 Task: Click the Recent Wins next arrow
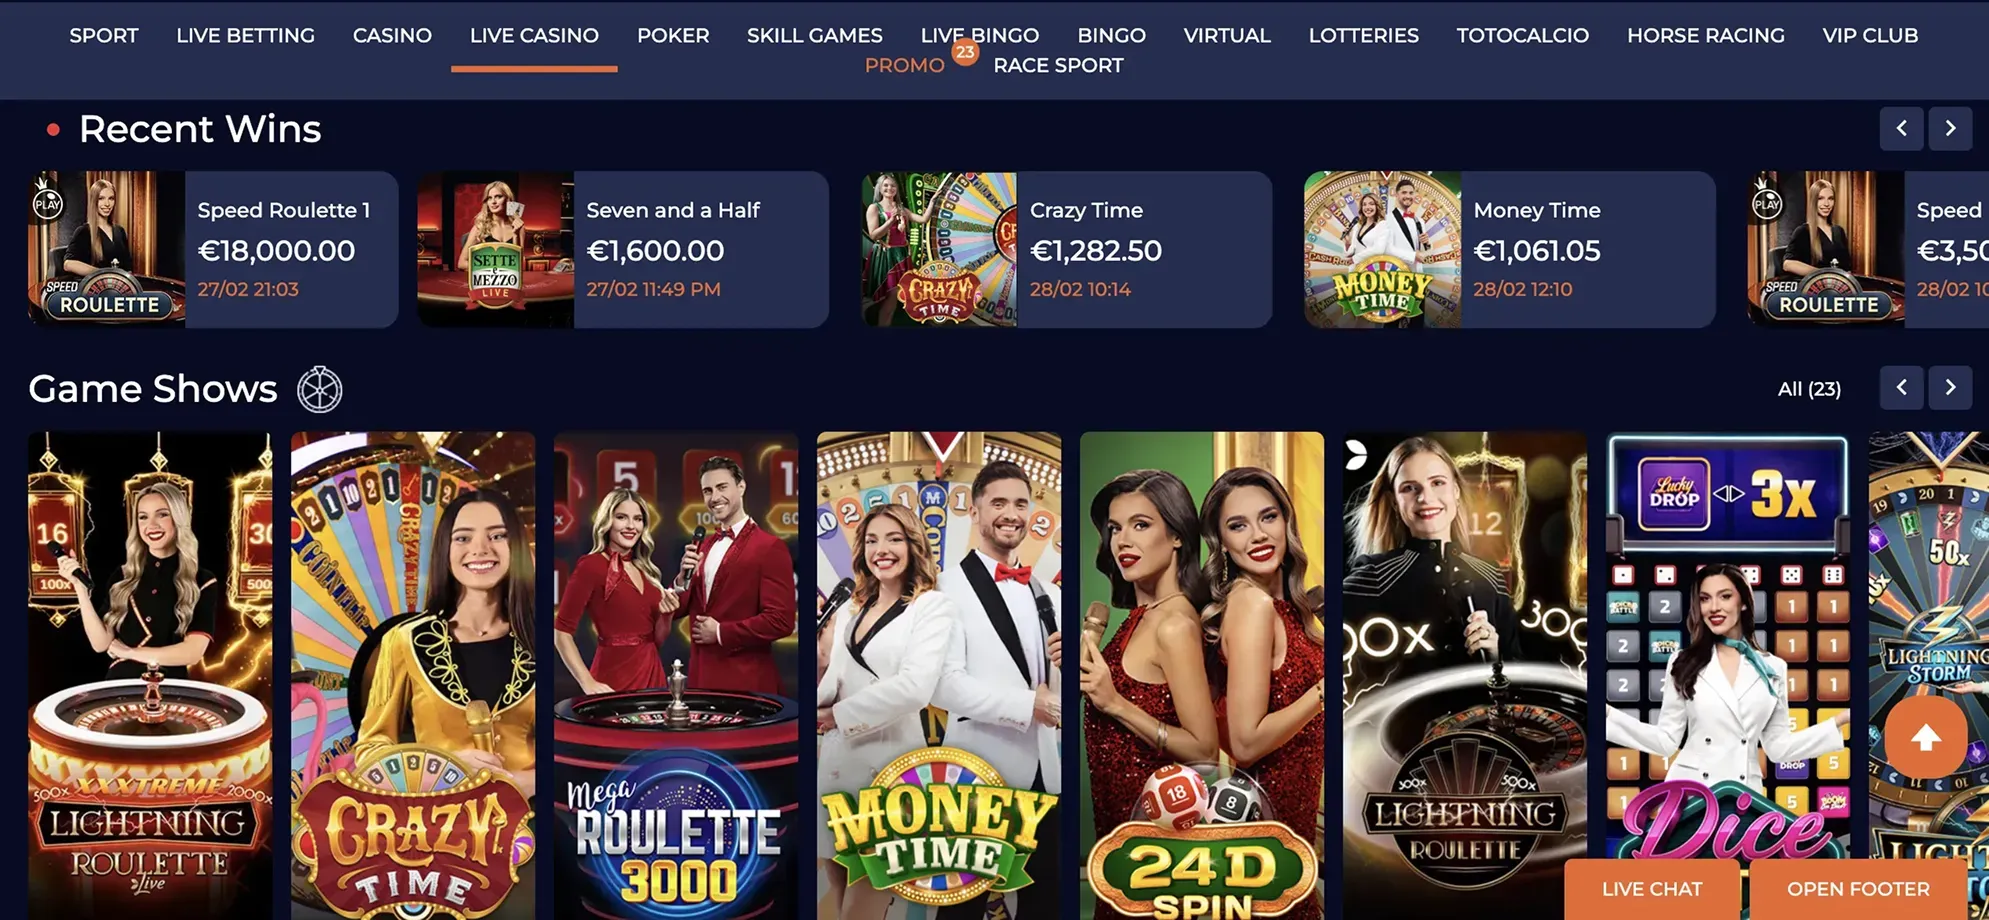click(x=1950, y=128)
